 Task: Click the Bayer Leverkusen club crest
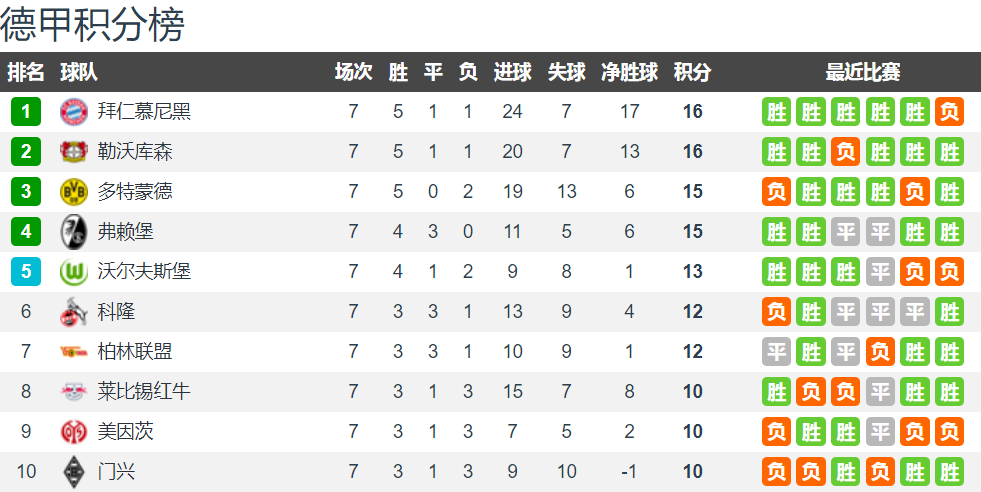click(74, 152)
